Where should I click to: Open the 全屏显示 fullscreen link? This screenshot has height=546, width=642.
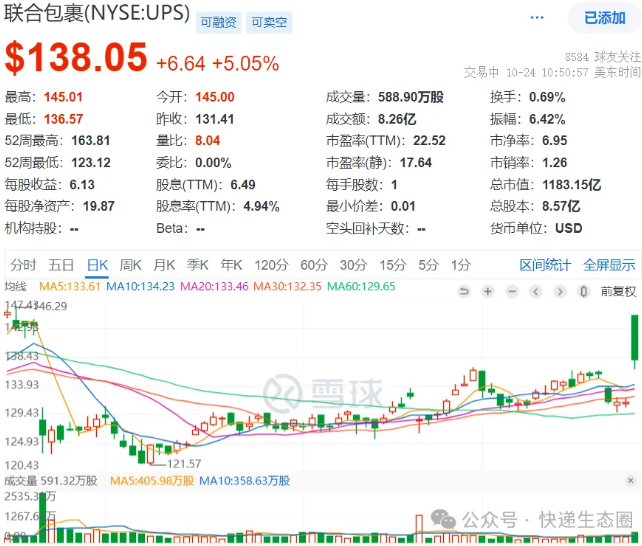pyautogui.click(x=609, y=265)
